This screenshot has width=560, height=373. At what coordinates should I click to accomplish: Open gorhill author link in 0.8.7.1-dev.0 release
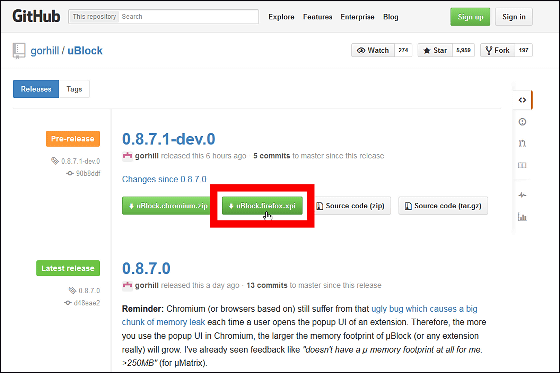pos(147,156)
